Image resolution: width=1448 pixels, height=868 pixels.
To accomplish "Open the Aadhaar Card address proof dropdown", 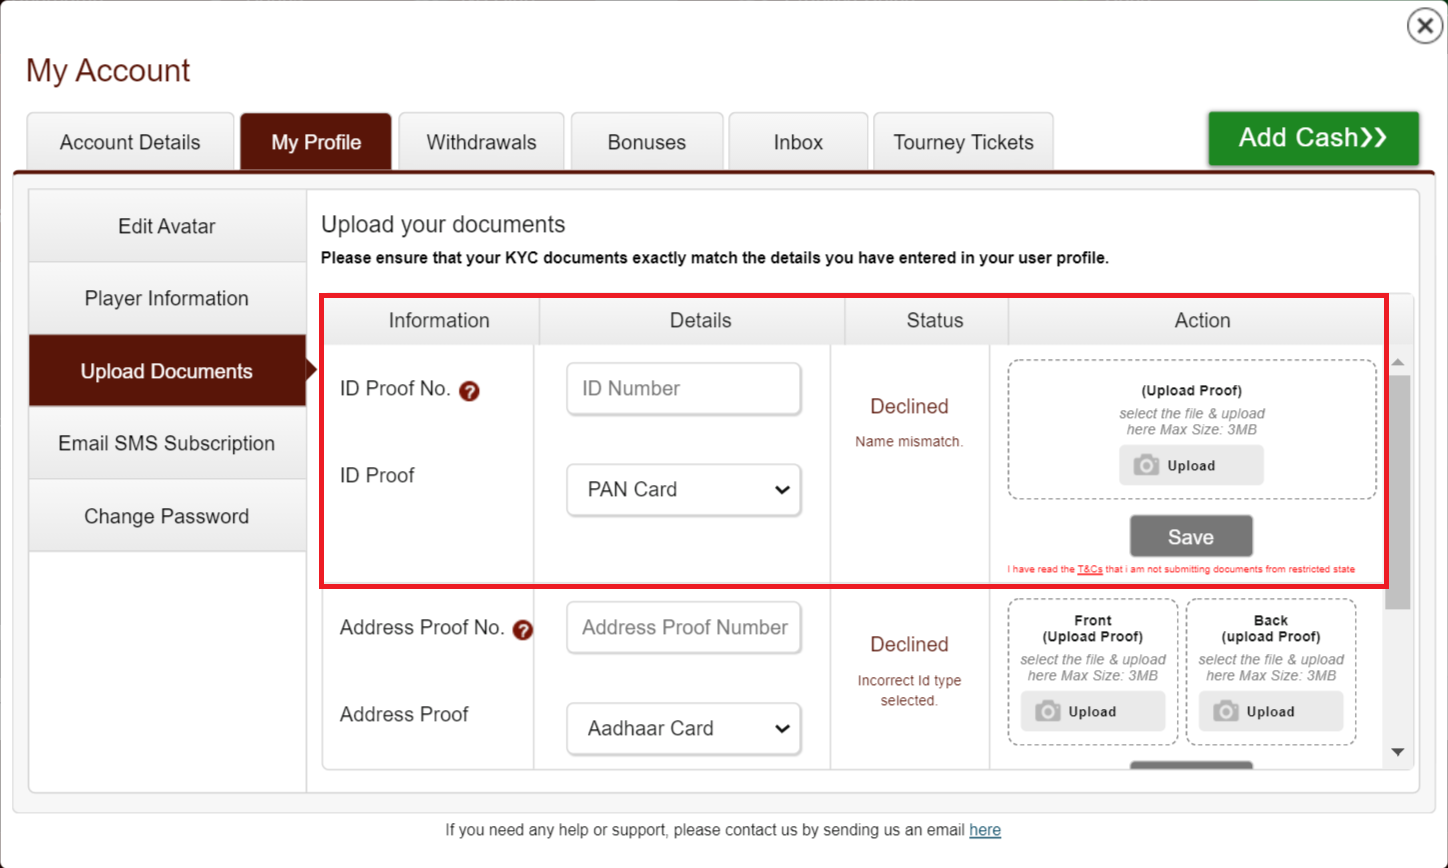I will click(683, 728).
